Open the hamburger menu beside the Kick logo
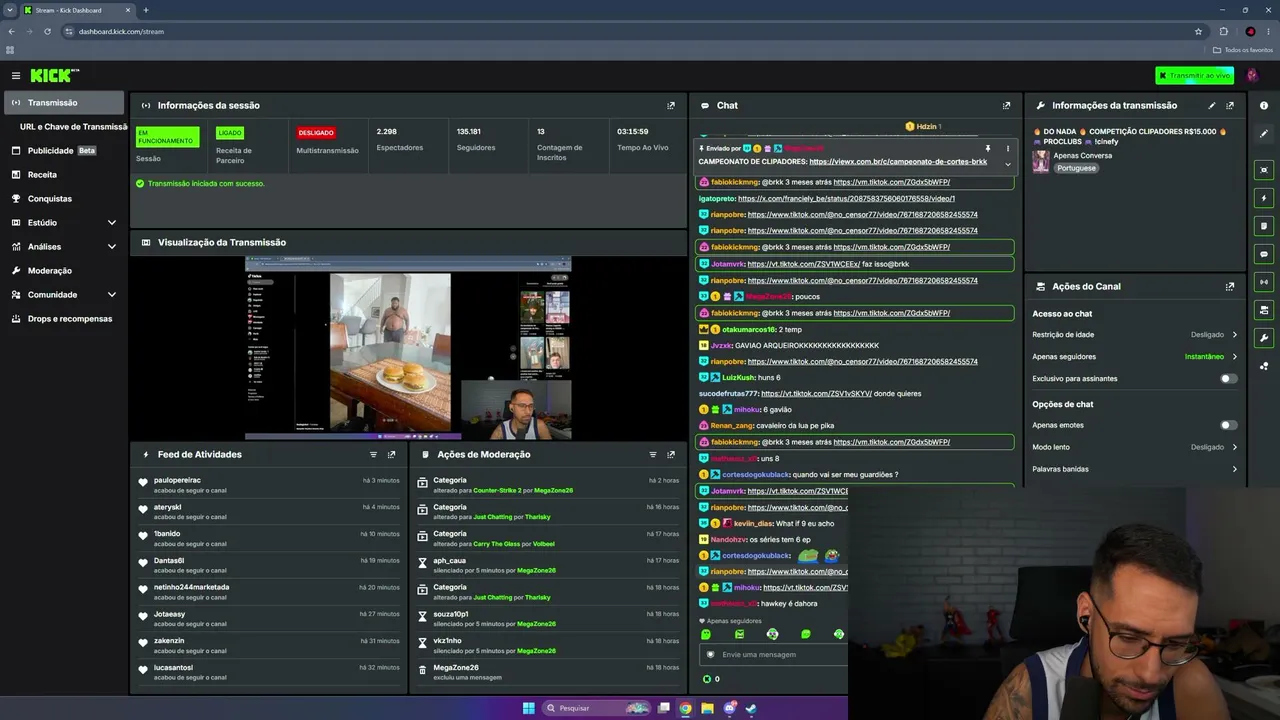 coord(16,76)
